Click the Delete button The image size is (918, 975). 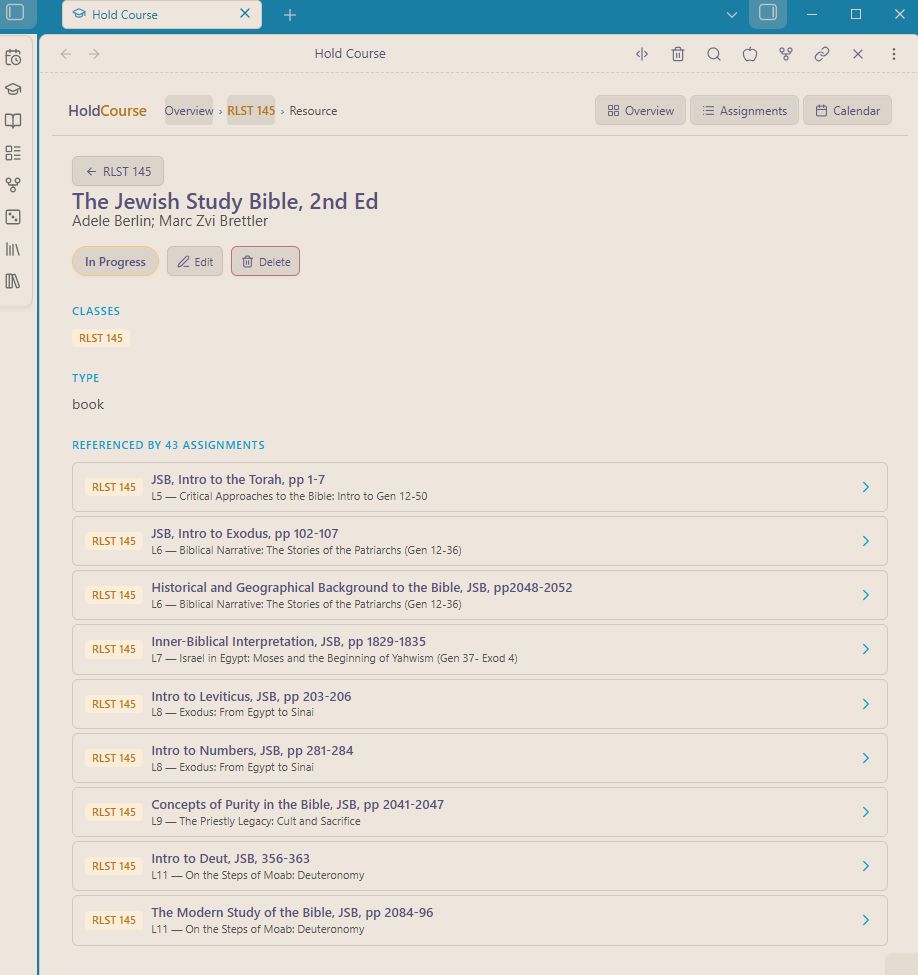(266, 262)
